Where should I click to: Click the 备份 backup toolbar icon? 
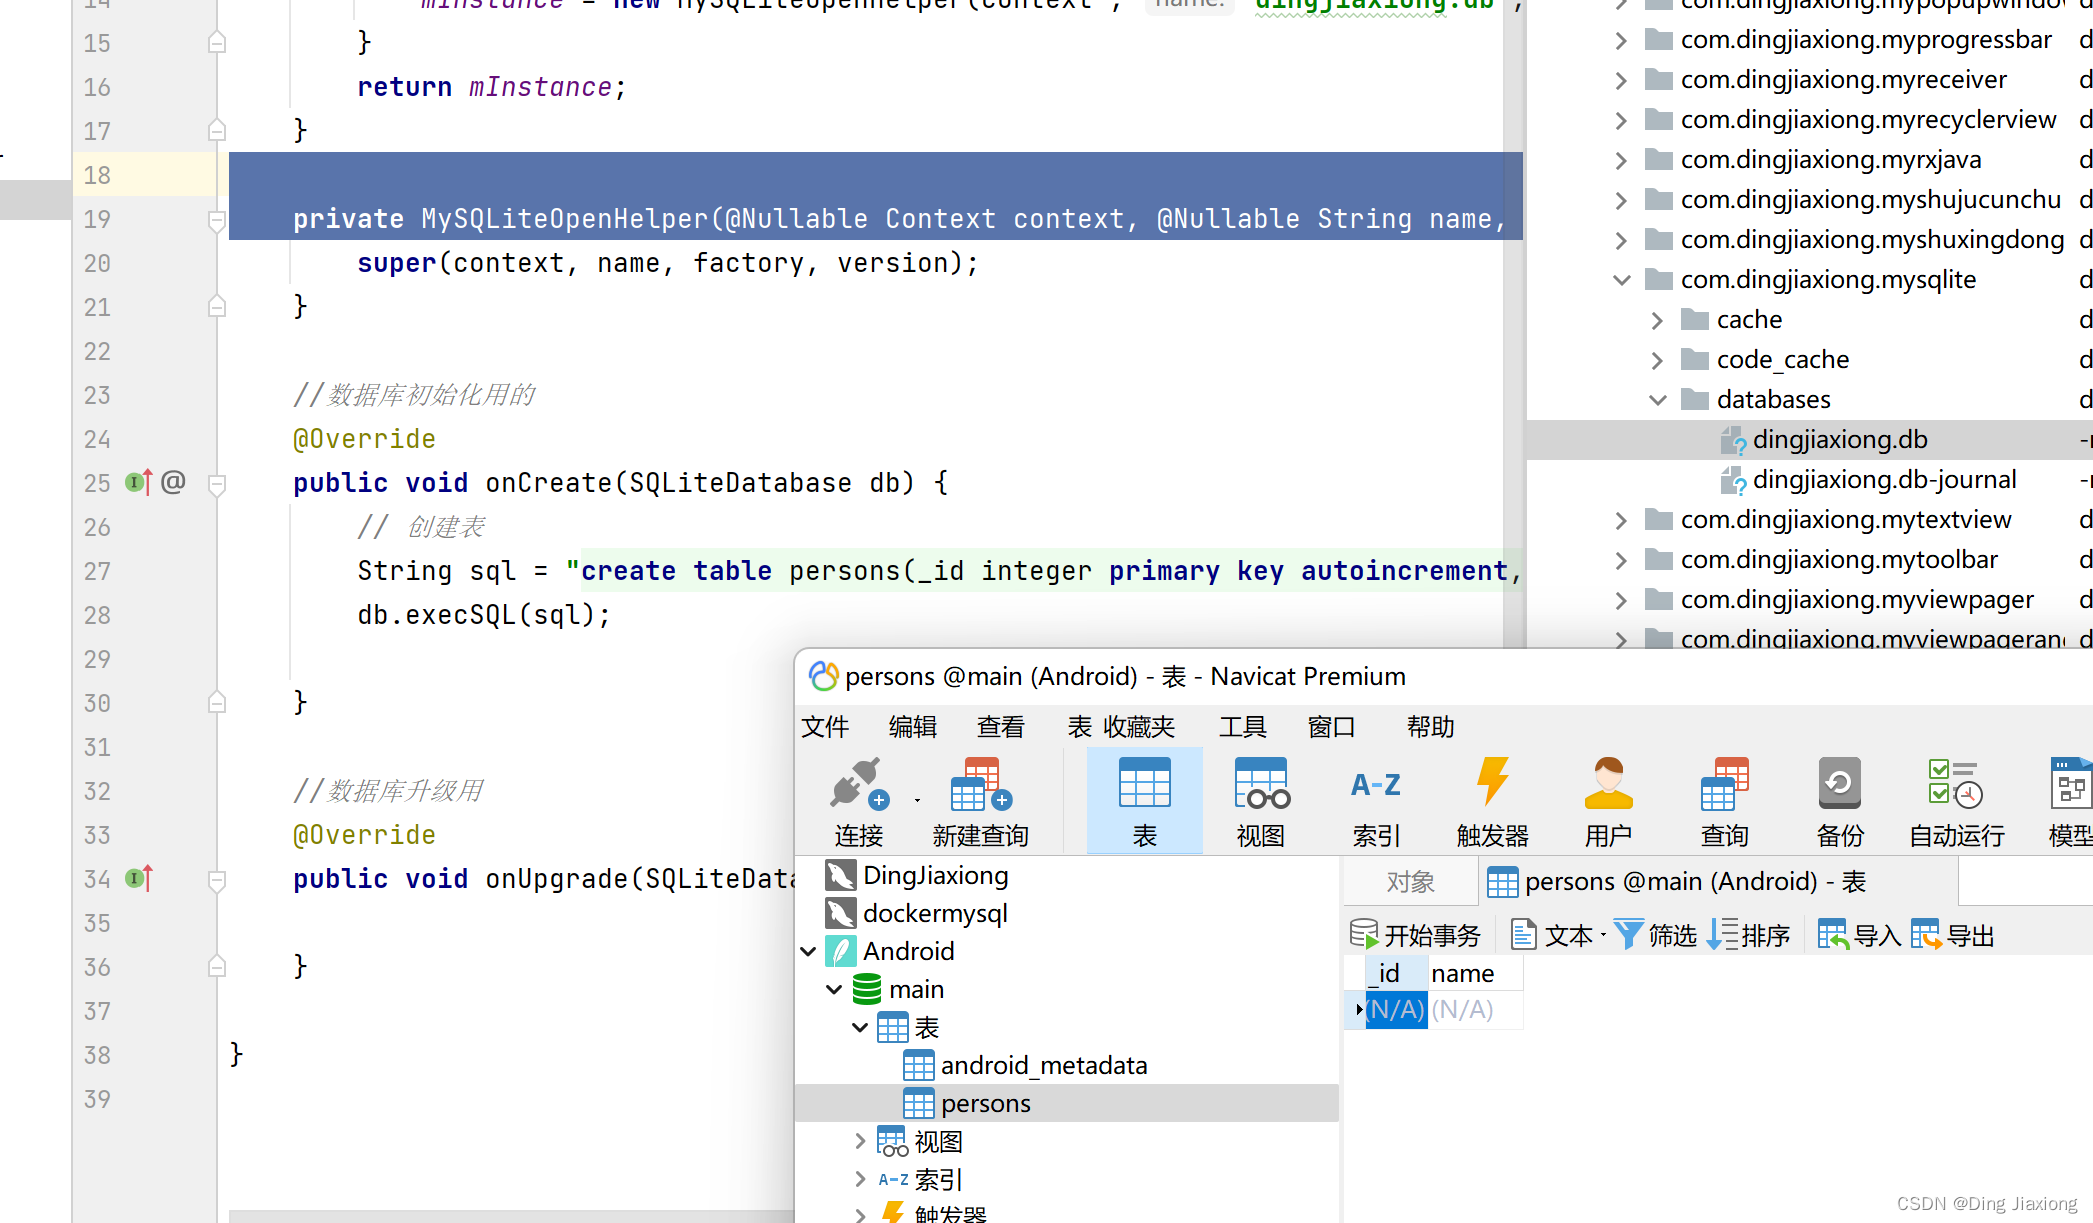1840,802
